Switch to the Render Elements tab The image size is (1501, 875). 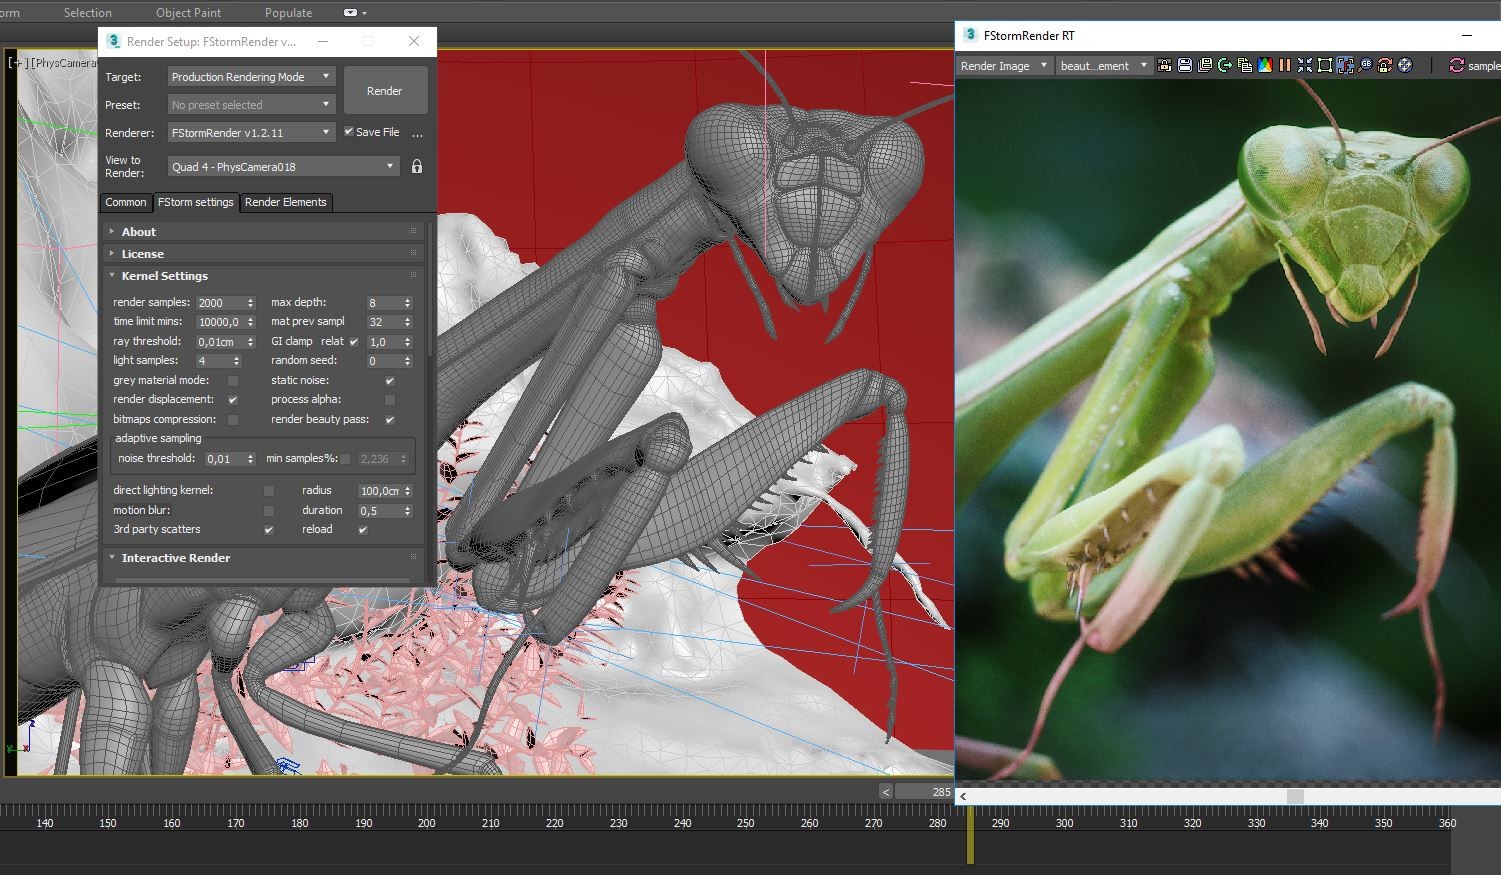pos(285,202)
